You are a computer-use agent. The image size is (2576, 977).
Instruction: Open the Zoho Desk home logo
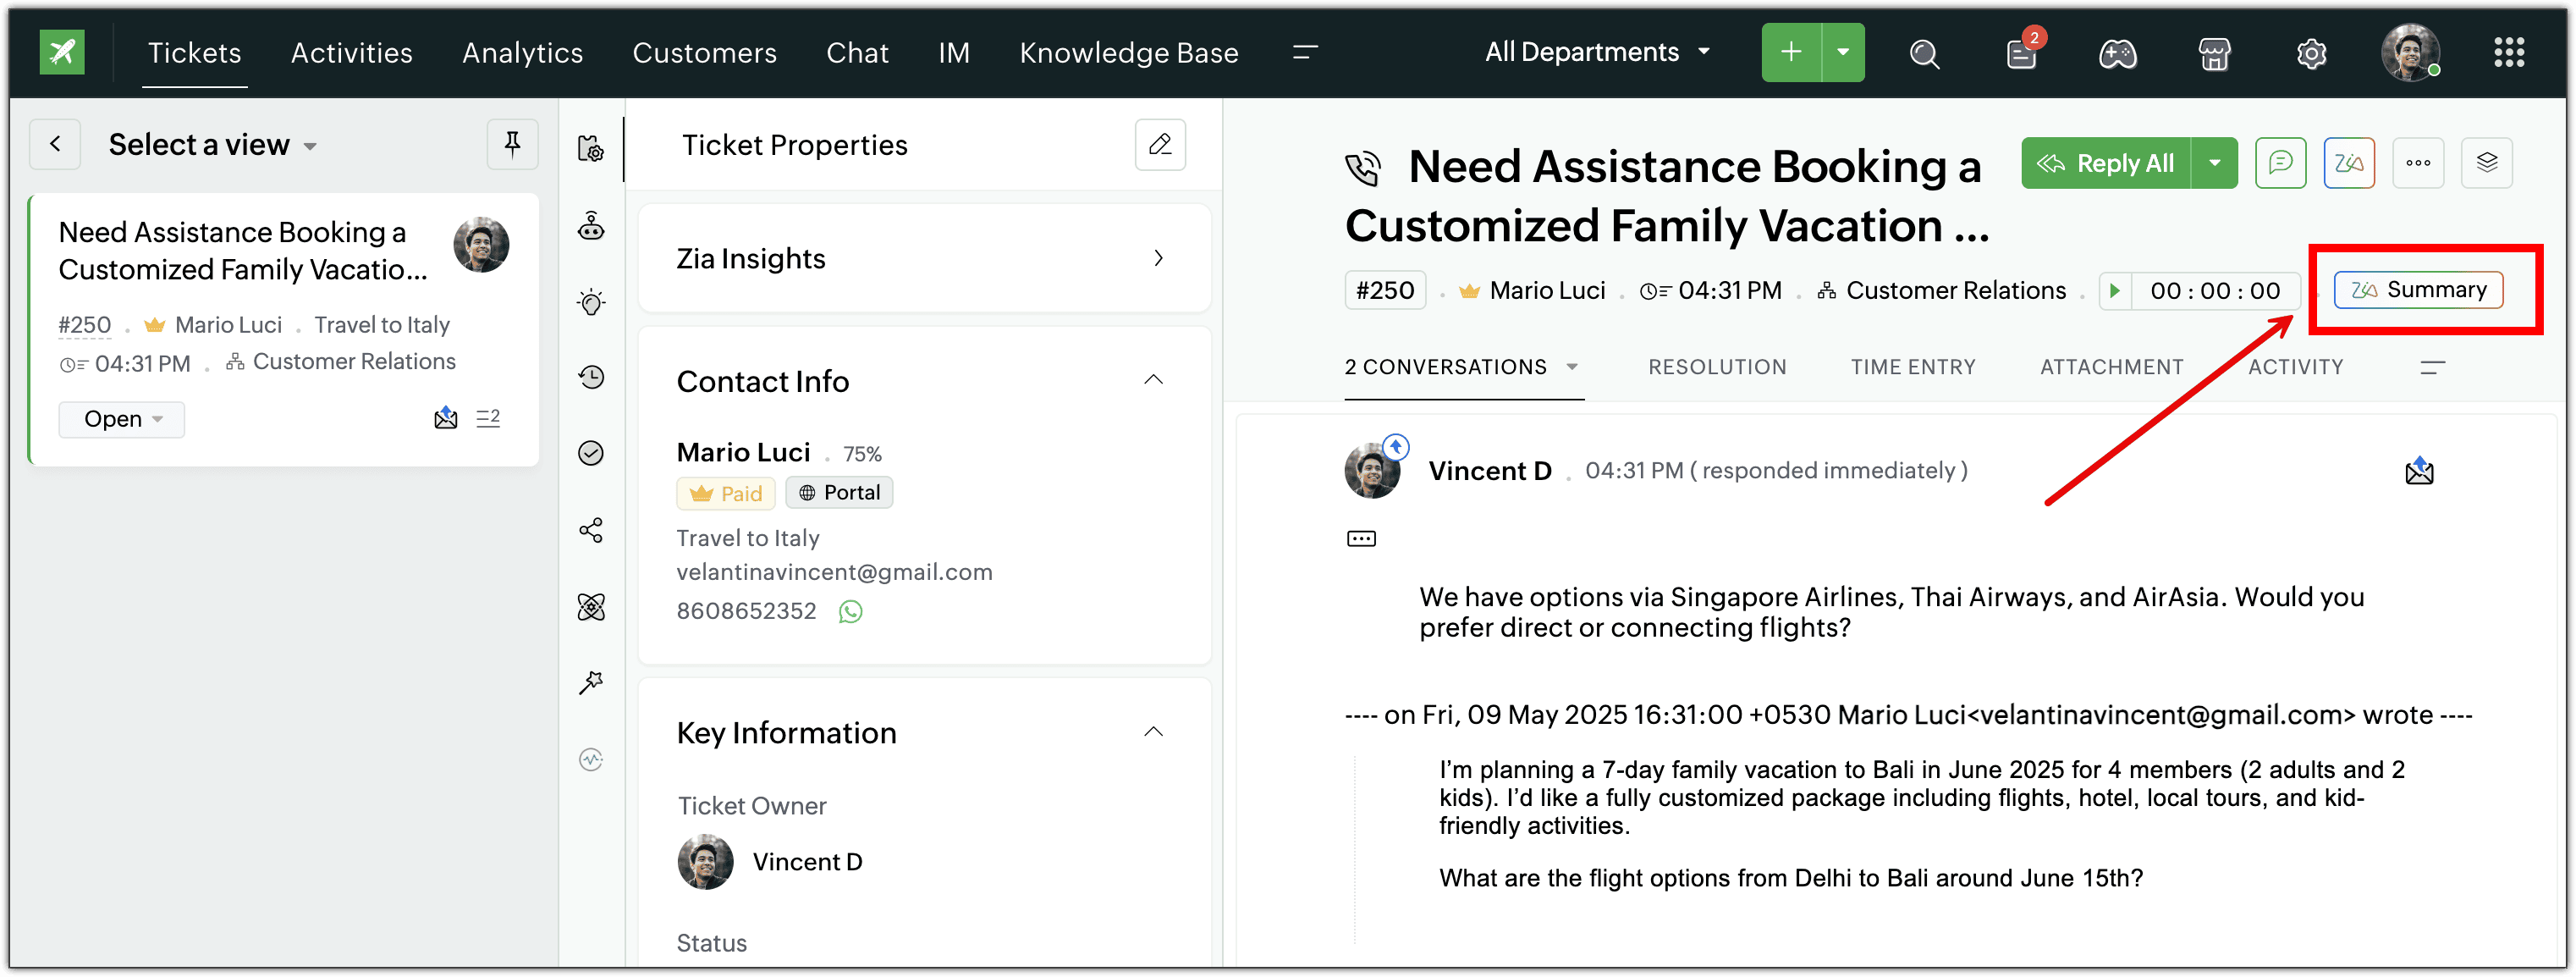(x=62, y=52)
